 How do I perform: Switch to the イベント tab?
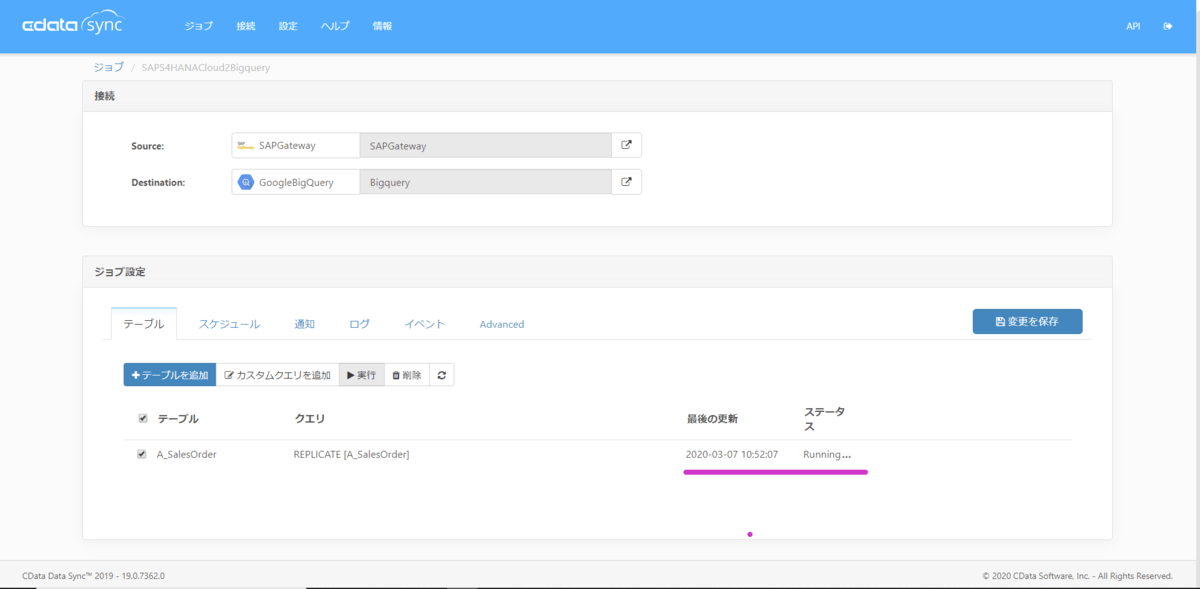(x=424, y=324)
